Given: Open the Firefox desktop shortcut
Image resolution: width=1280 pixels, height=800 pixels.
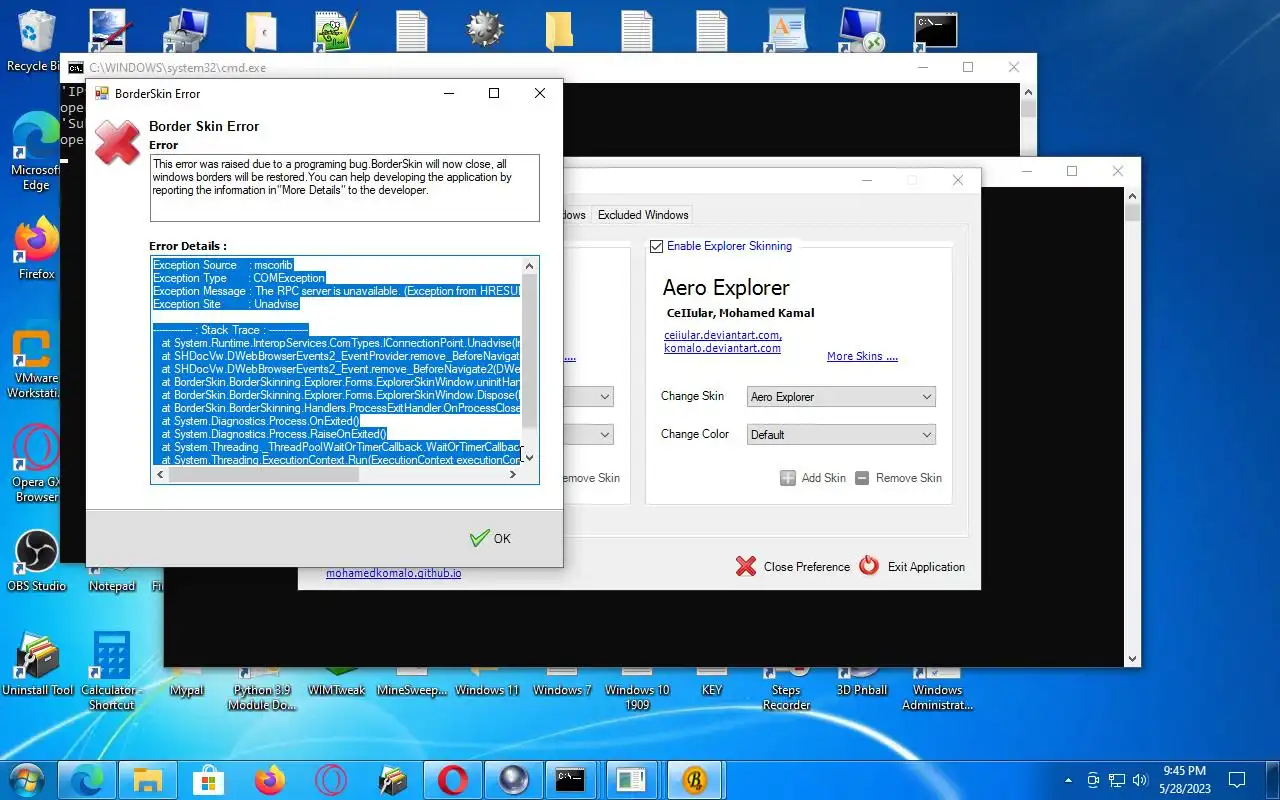Looking at the screenshot, I should tap(35, 248).
